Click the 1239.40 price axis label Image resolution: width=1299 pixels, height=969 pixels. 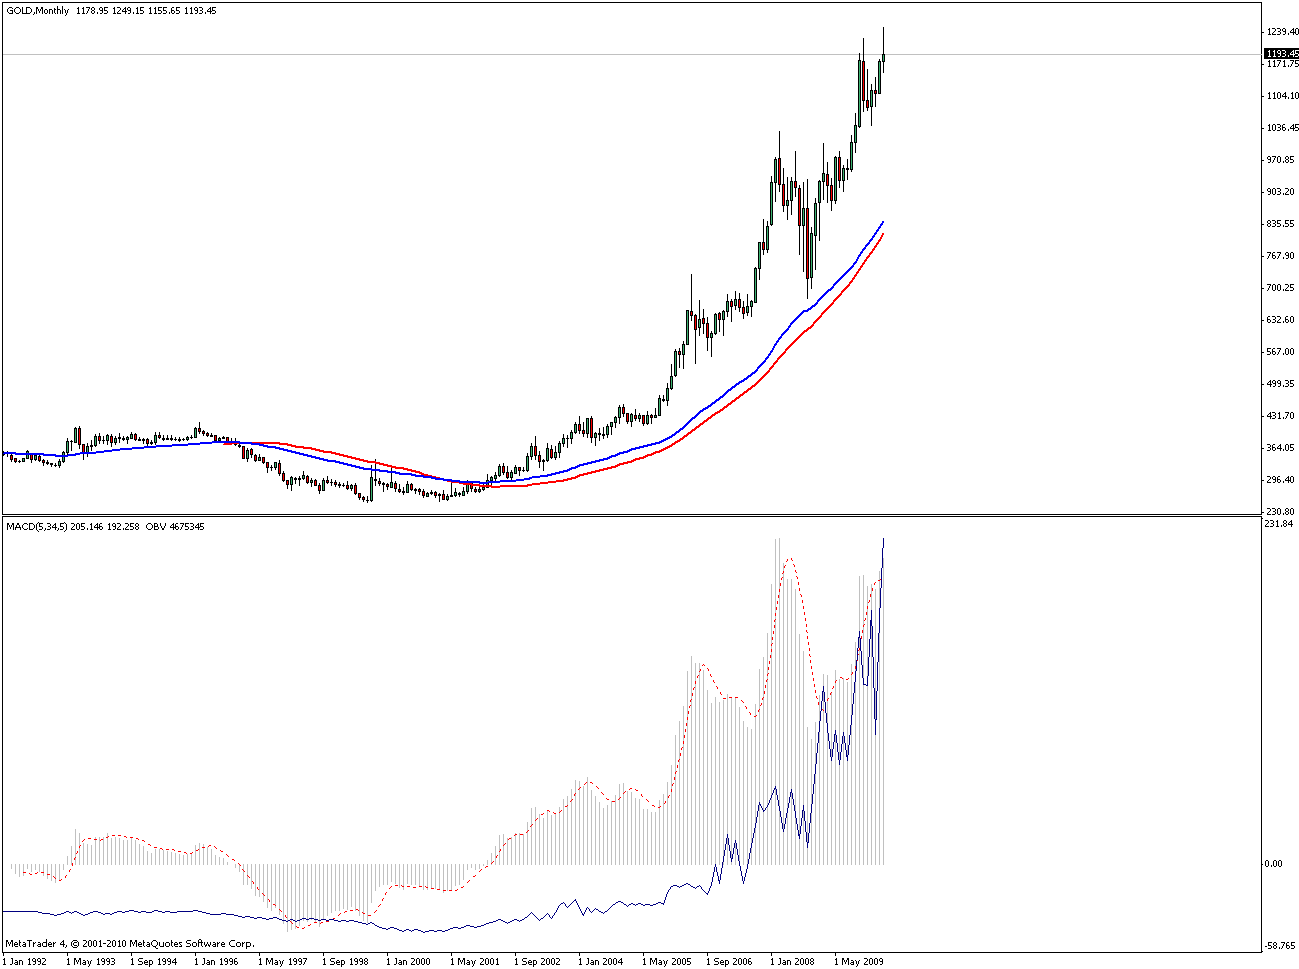click(1282, 32)
